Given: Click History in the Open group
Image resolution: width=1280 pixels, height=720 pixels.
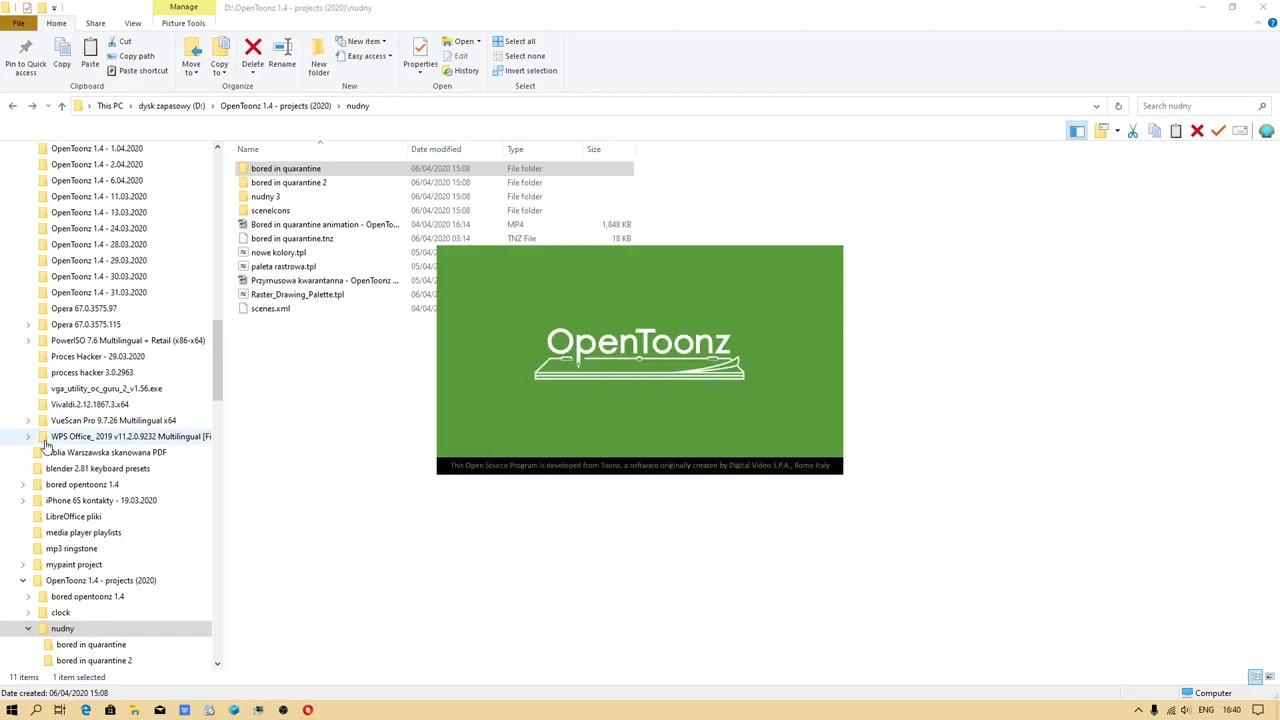Looking at the screenshot, I should (461, 71).
